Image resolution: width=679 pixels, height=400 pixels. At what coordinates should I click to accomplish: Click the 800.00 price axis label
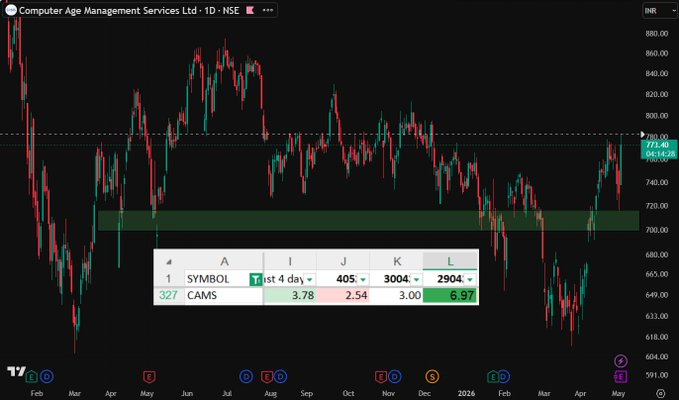[x=657, y=116]
